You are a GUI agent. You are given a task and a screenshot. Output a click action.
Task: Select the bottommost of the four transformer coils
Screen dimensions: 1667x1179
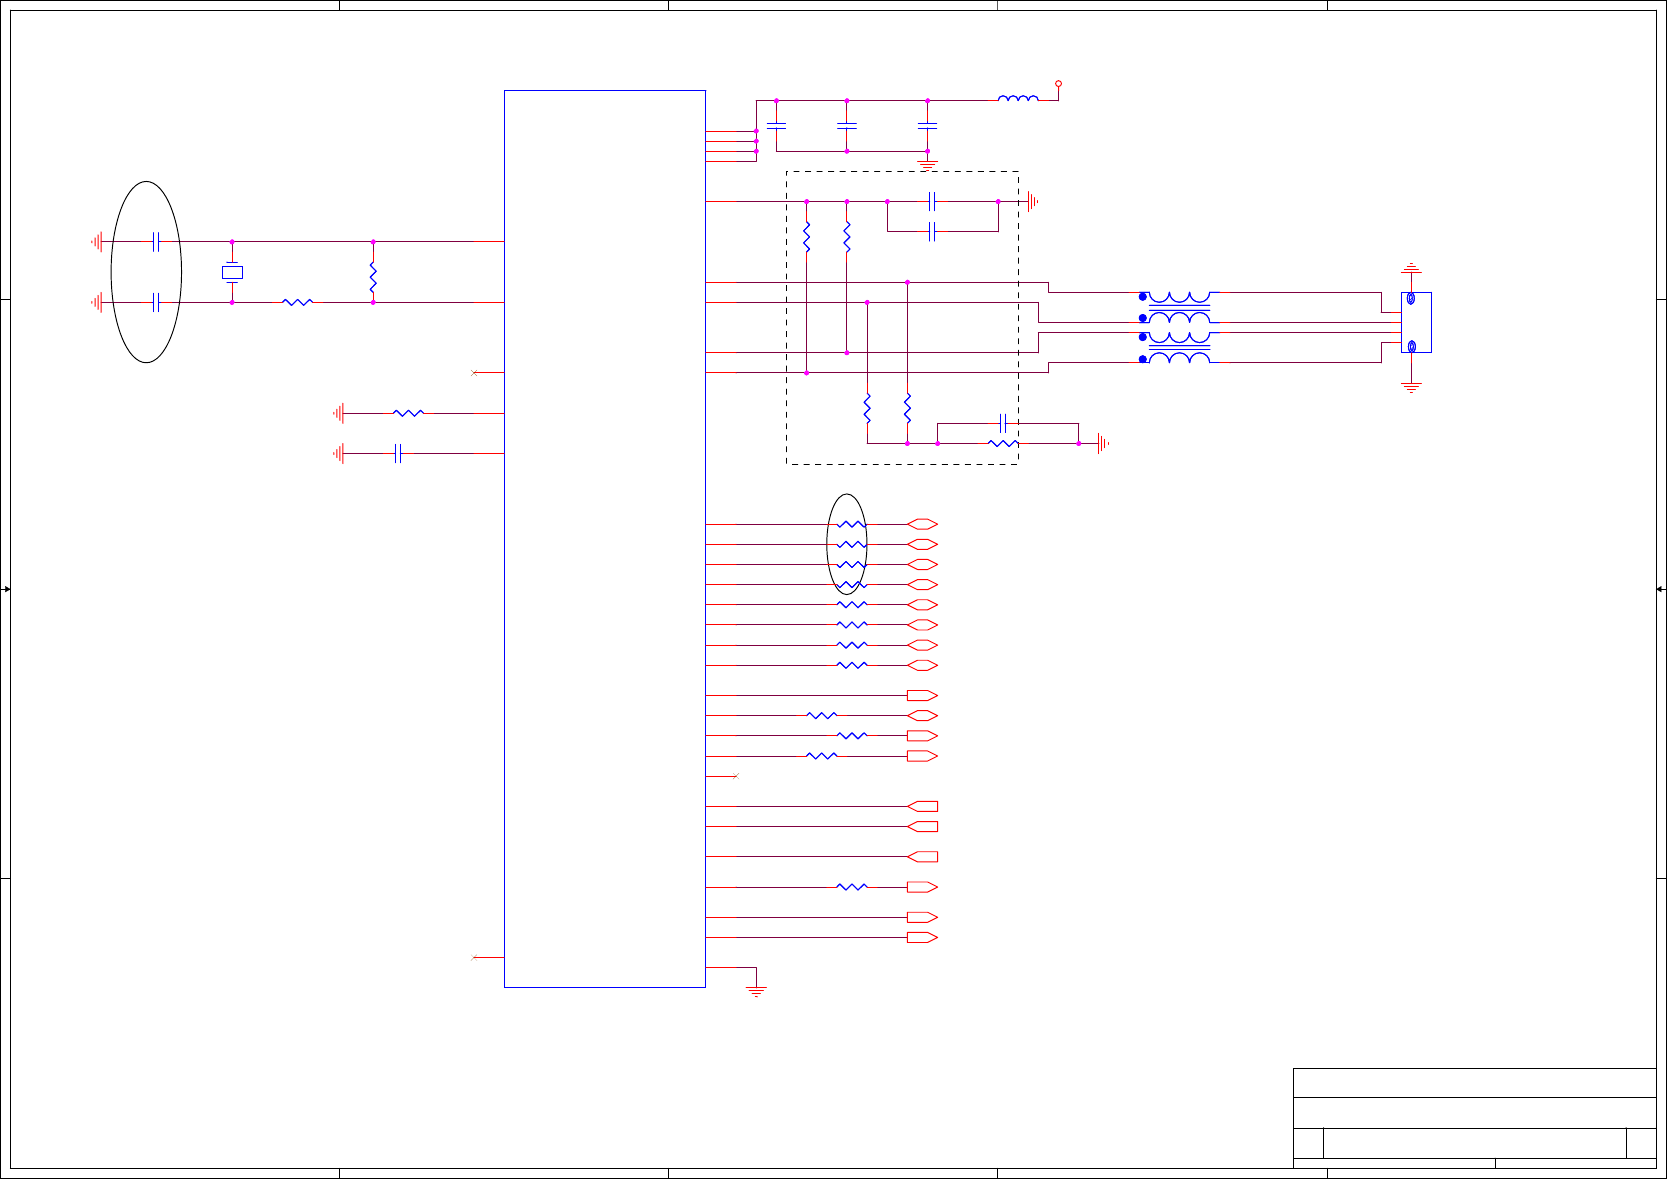click(1179, 358)
